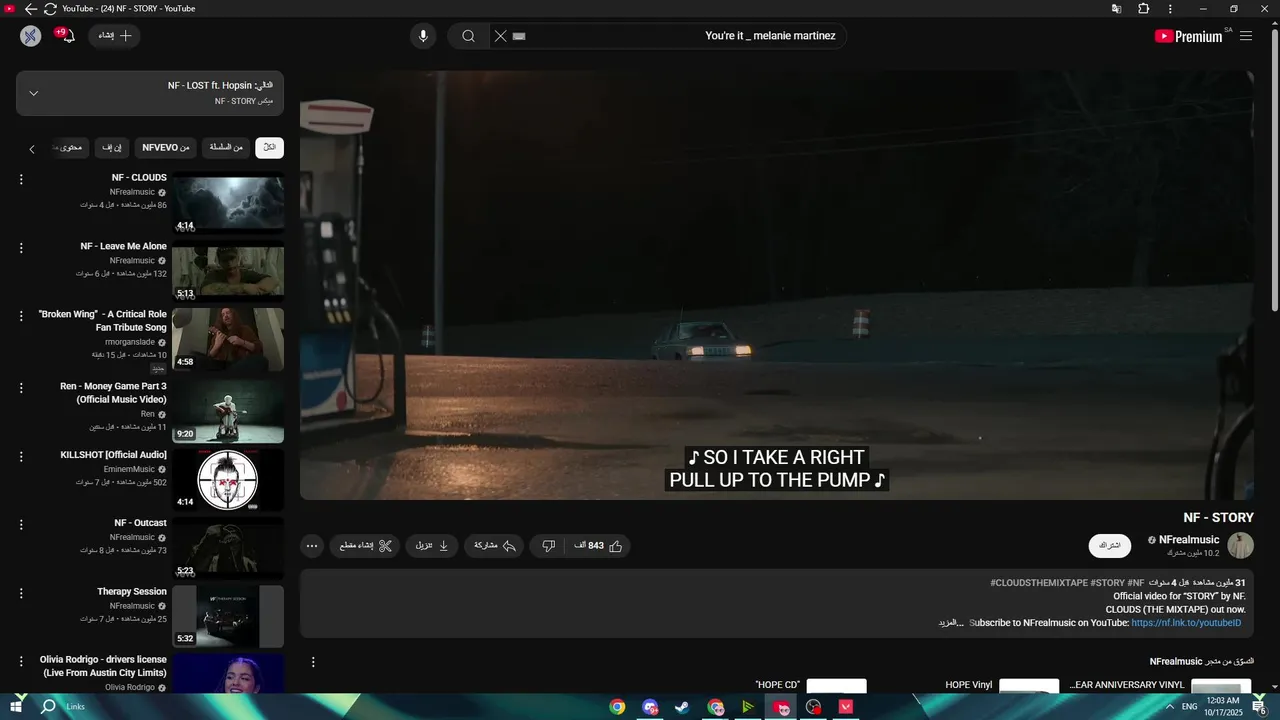The image size is (1280, 720).
Task: Play the Broken Wing tribute song thumbnail
Action: click(228, 339)
